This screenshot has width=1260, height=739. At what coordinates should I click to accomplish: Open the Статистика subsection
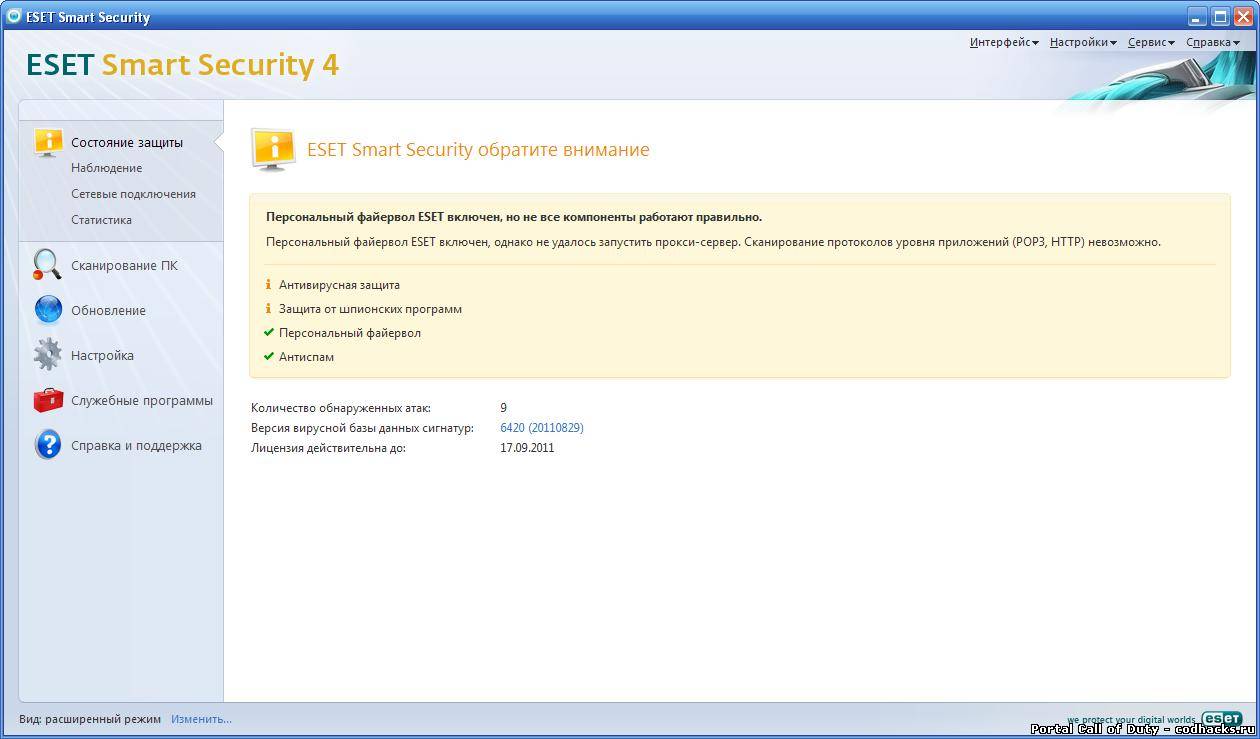(x=101, y=220)
